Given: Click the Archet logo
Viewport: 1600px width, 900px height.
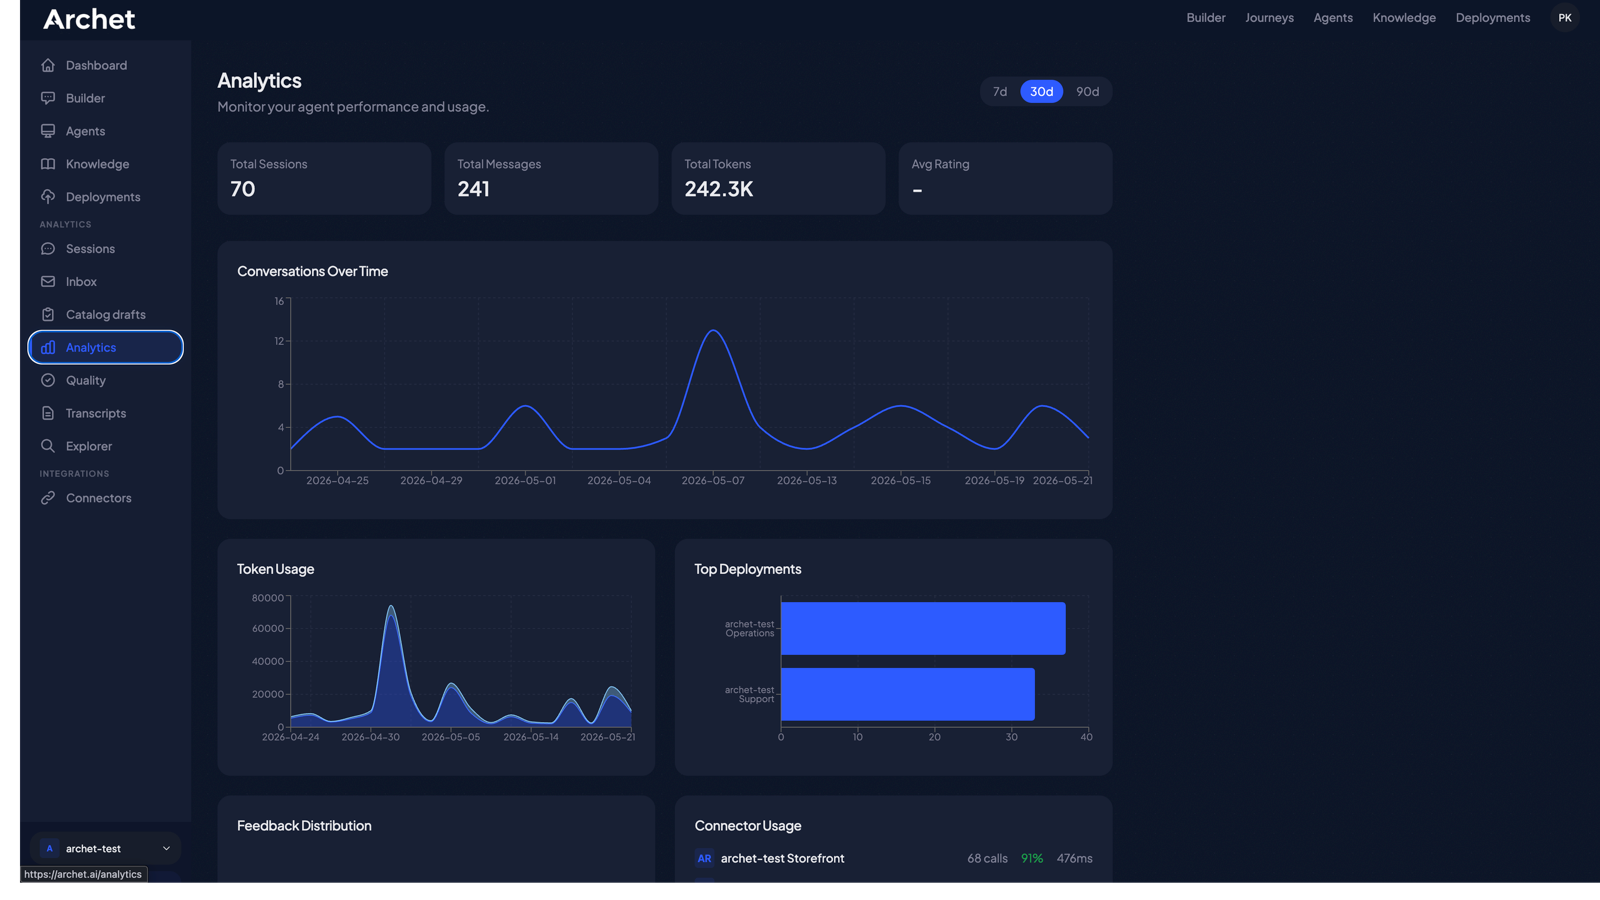Looking at the screenshot, I should coord(89,19).
